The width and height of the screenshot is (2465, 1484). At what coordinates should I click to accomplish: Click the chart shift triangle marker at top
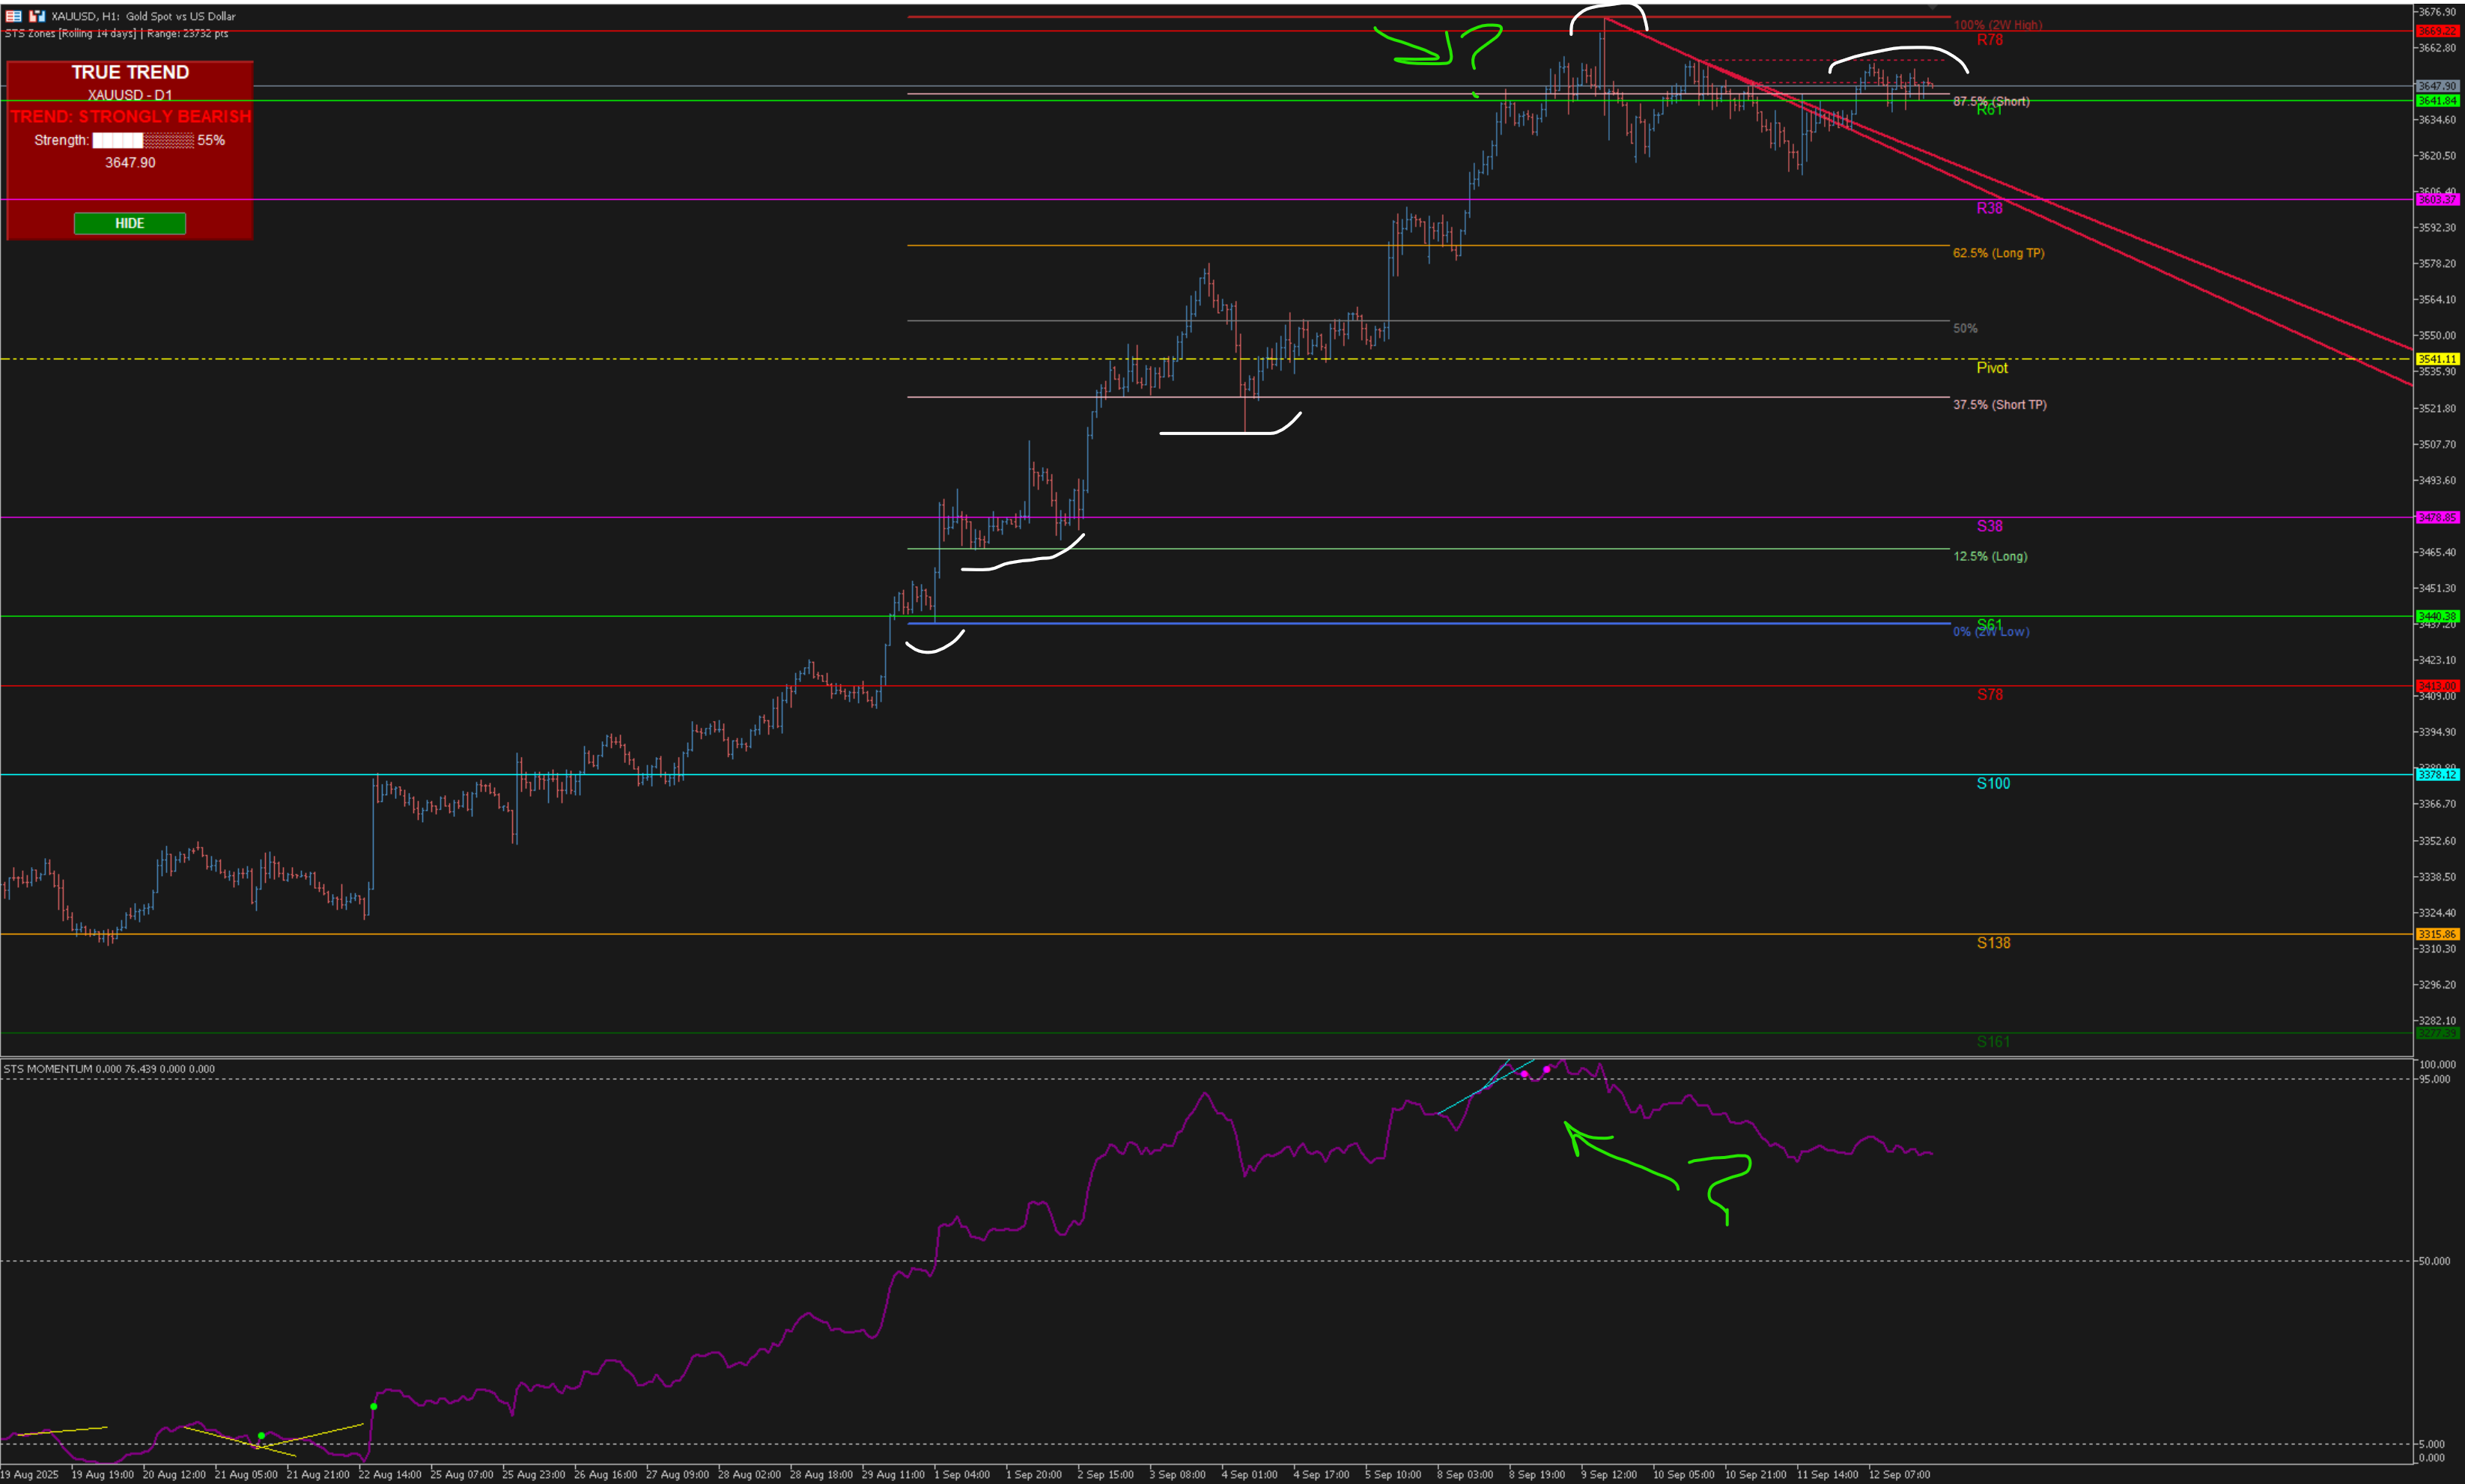(x=1932, y=8)
